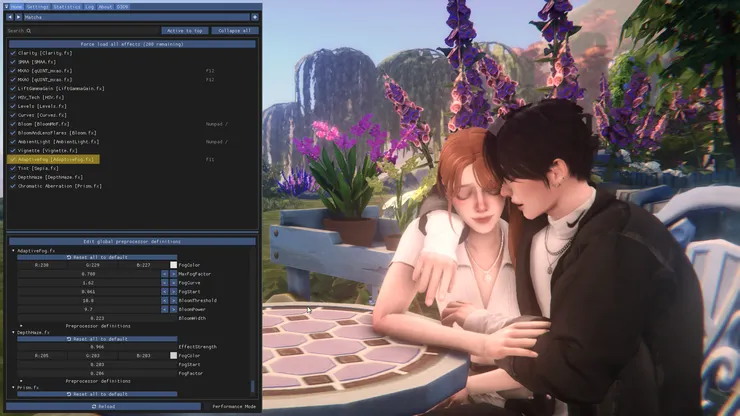
Task: Click Active to top button
Action: [185, 31]
